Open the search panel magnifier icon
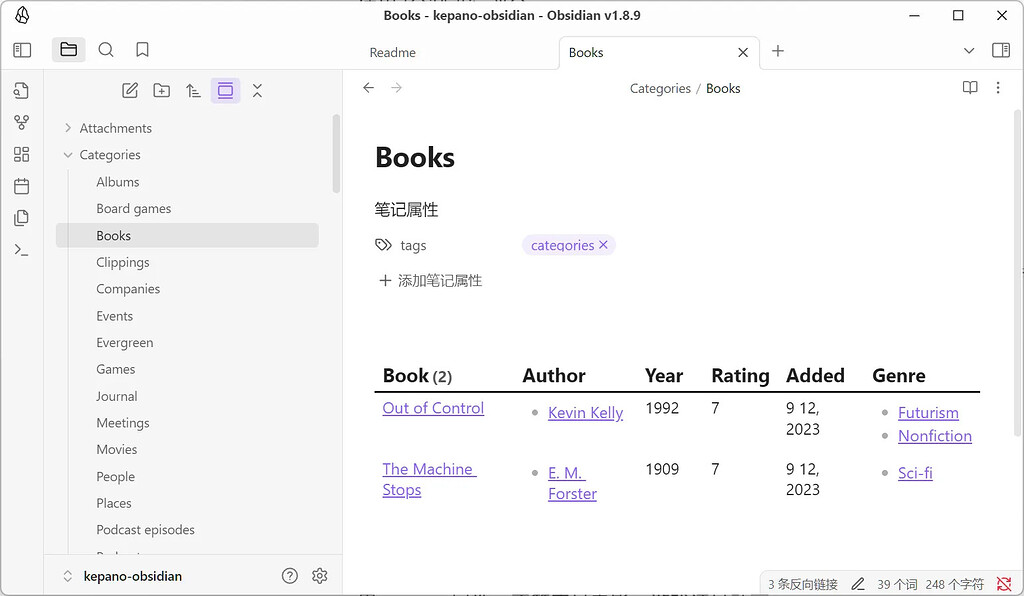This screenshot has width=1024, height=596. tap(106, 50)
